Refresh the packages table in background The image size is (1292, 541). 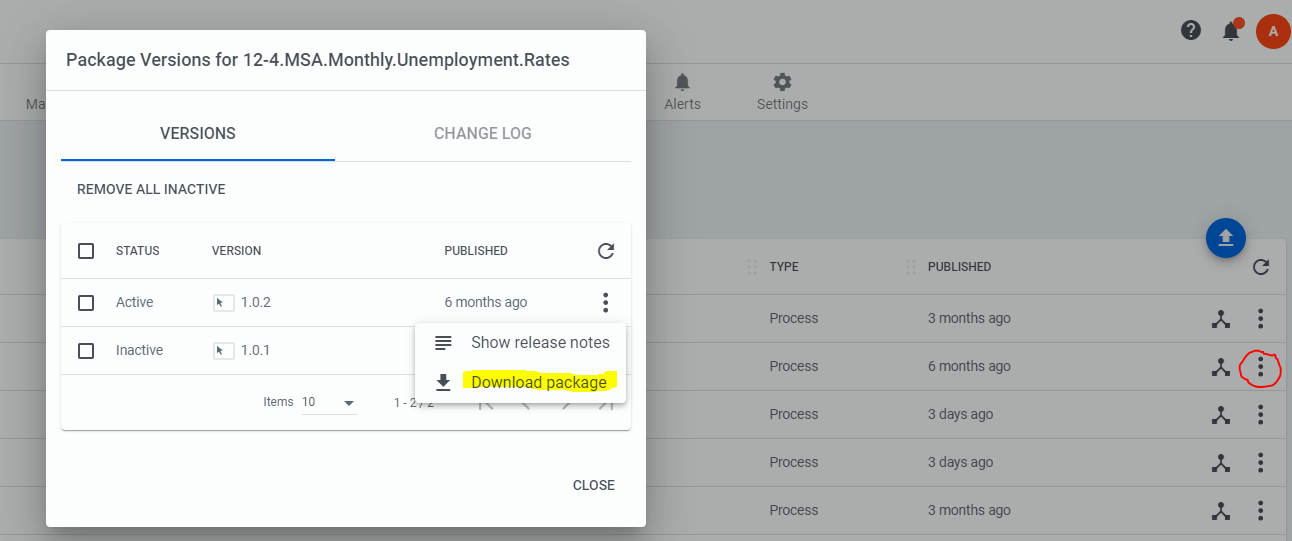pos(1261,267)
